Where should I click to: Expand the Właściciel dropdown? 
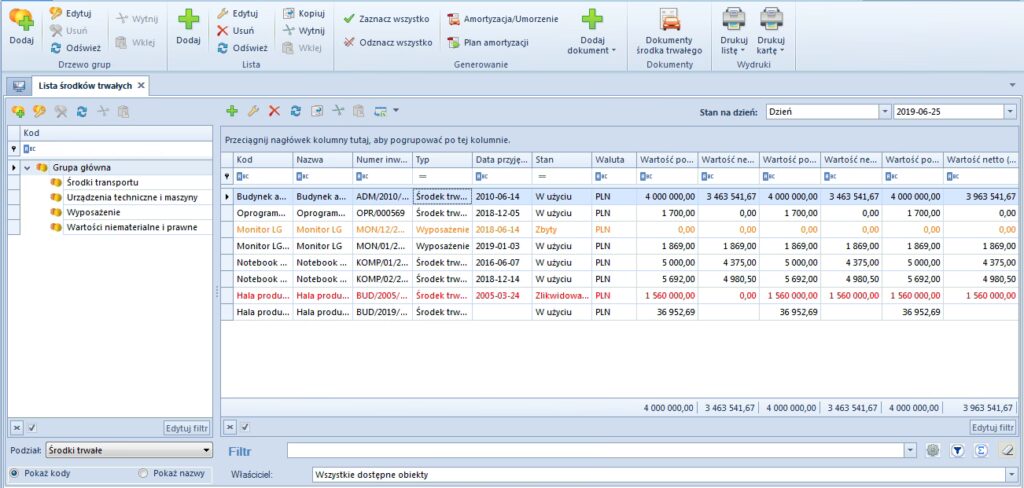1010,474
